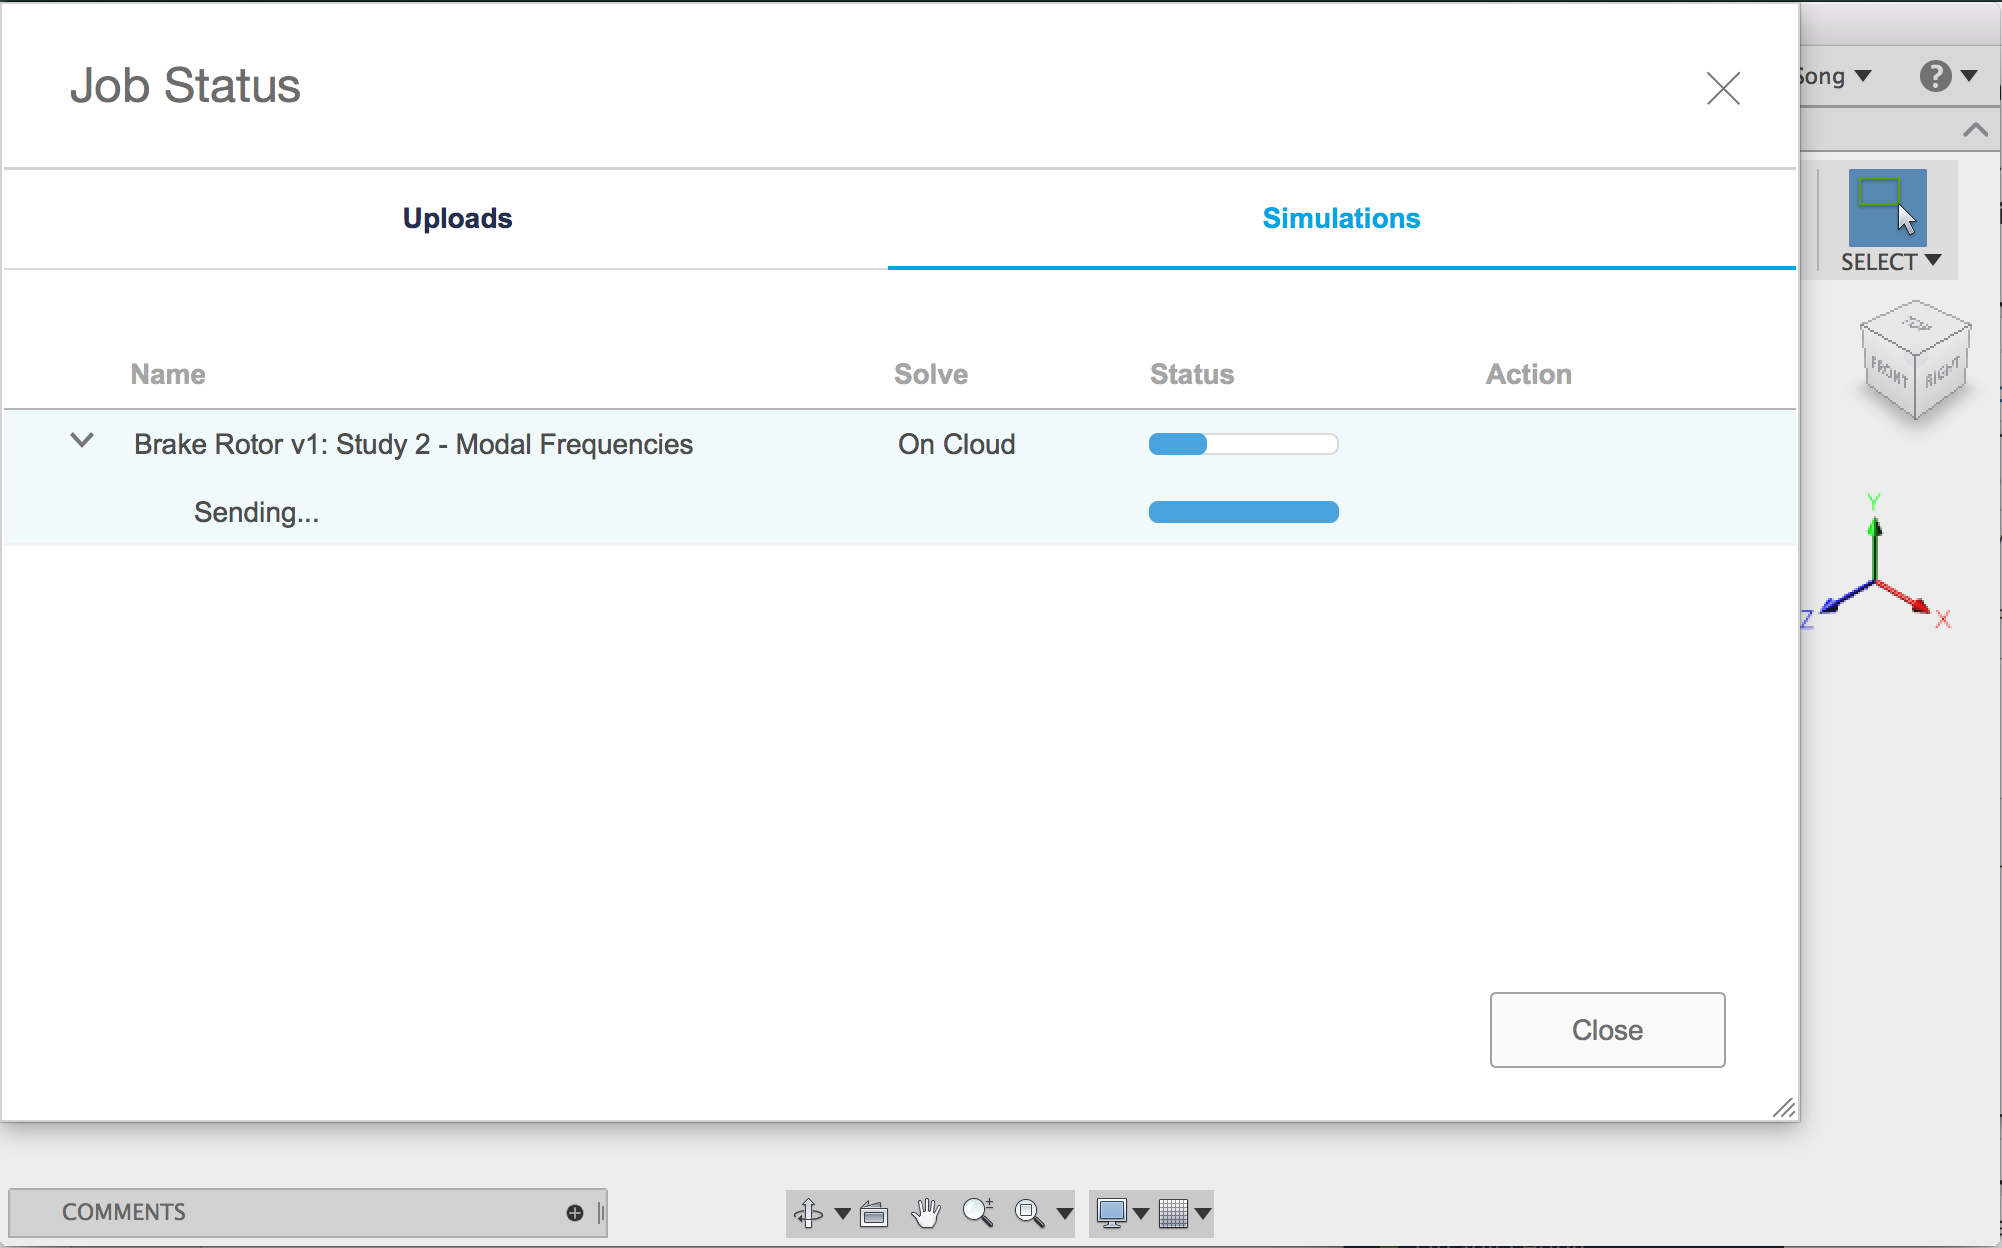This screenshot has height=1248, width=2002.
Task: Dismiss Job Status with the X
Action: pyautogui.click(x=1723, y=88)
